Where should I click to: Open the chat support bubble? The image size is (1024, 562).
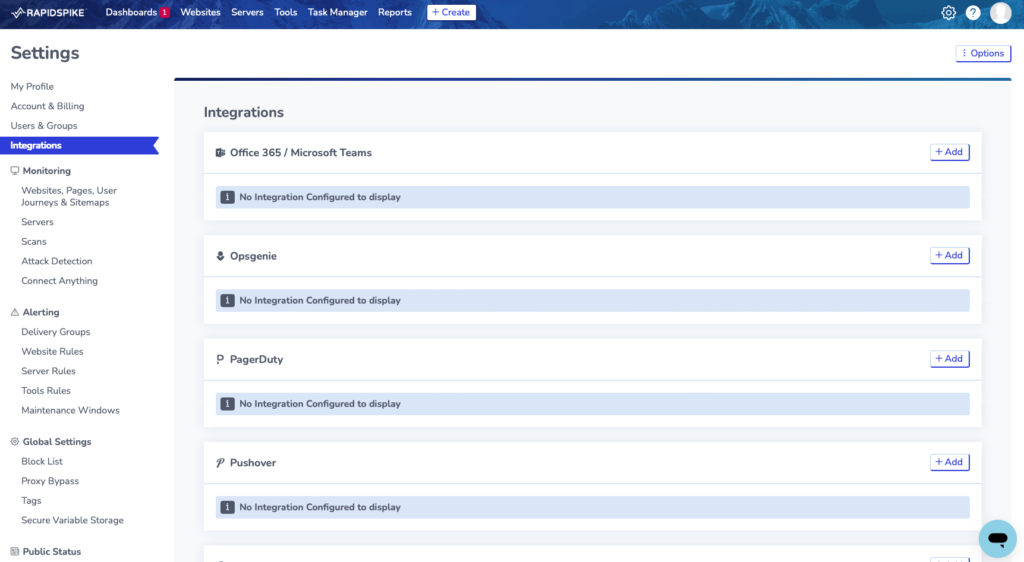(997, 539)
